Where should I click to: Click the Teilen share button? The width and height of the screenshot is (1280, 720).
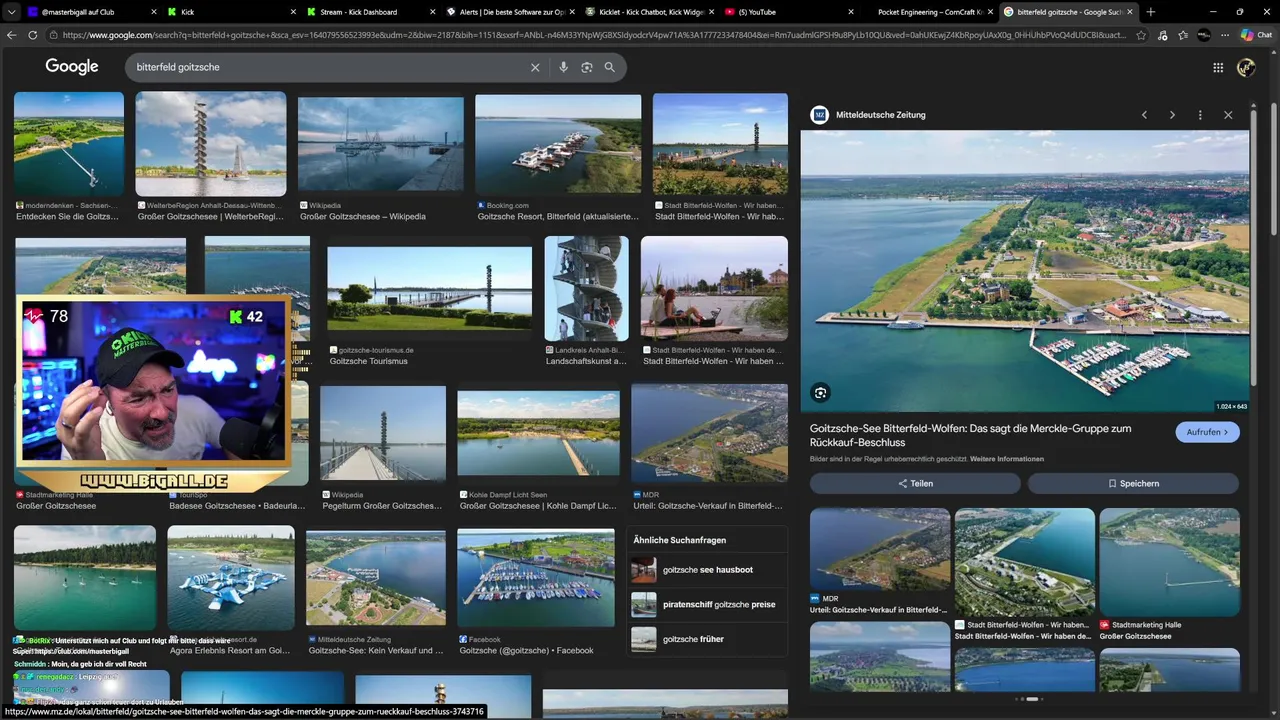coord(915,483)
